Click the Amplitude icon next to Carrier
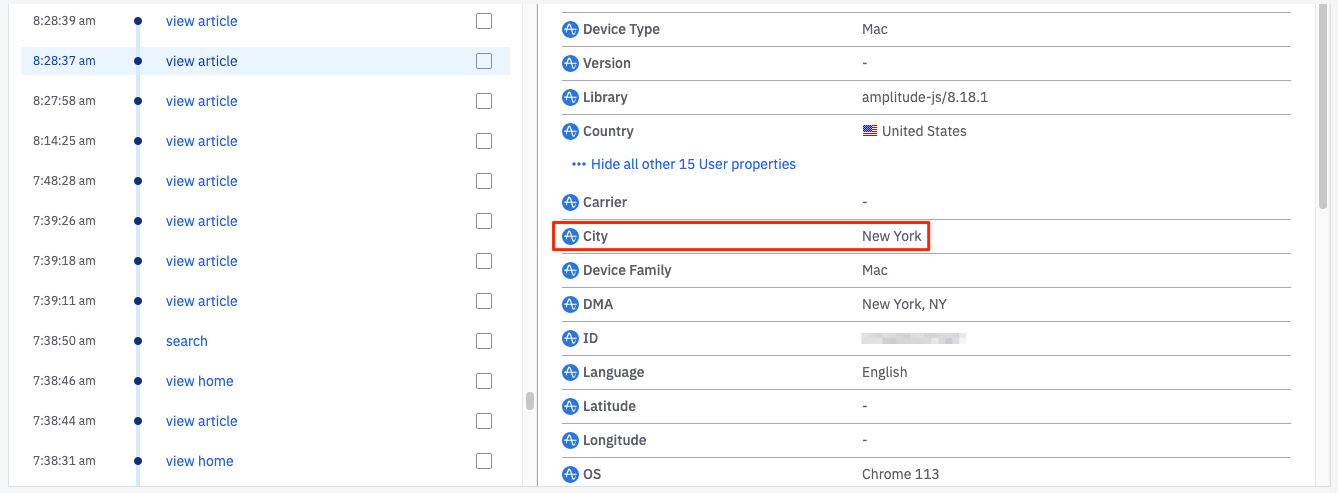 (571, 202)
